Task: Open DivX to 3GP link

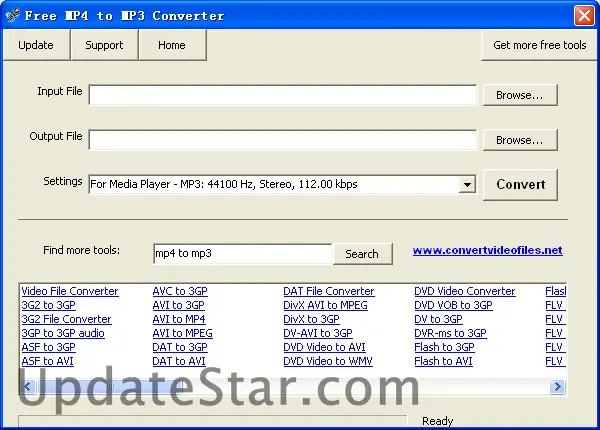Action: (x=311, y=319)
